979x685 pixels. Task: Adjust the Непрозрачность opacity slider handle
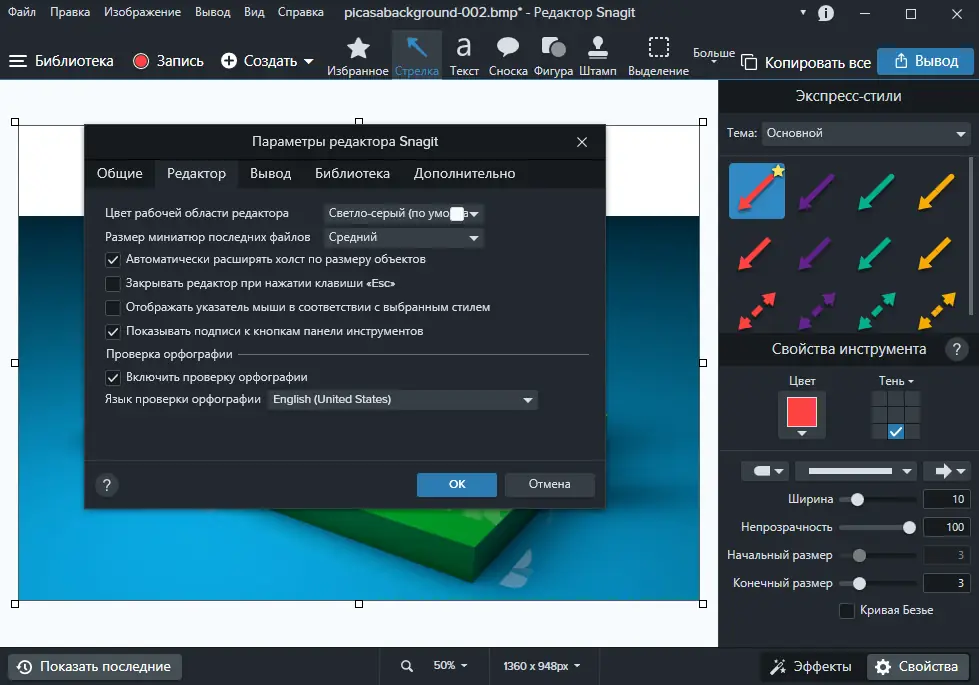tap(909, 528)
